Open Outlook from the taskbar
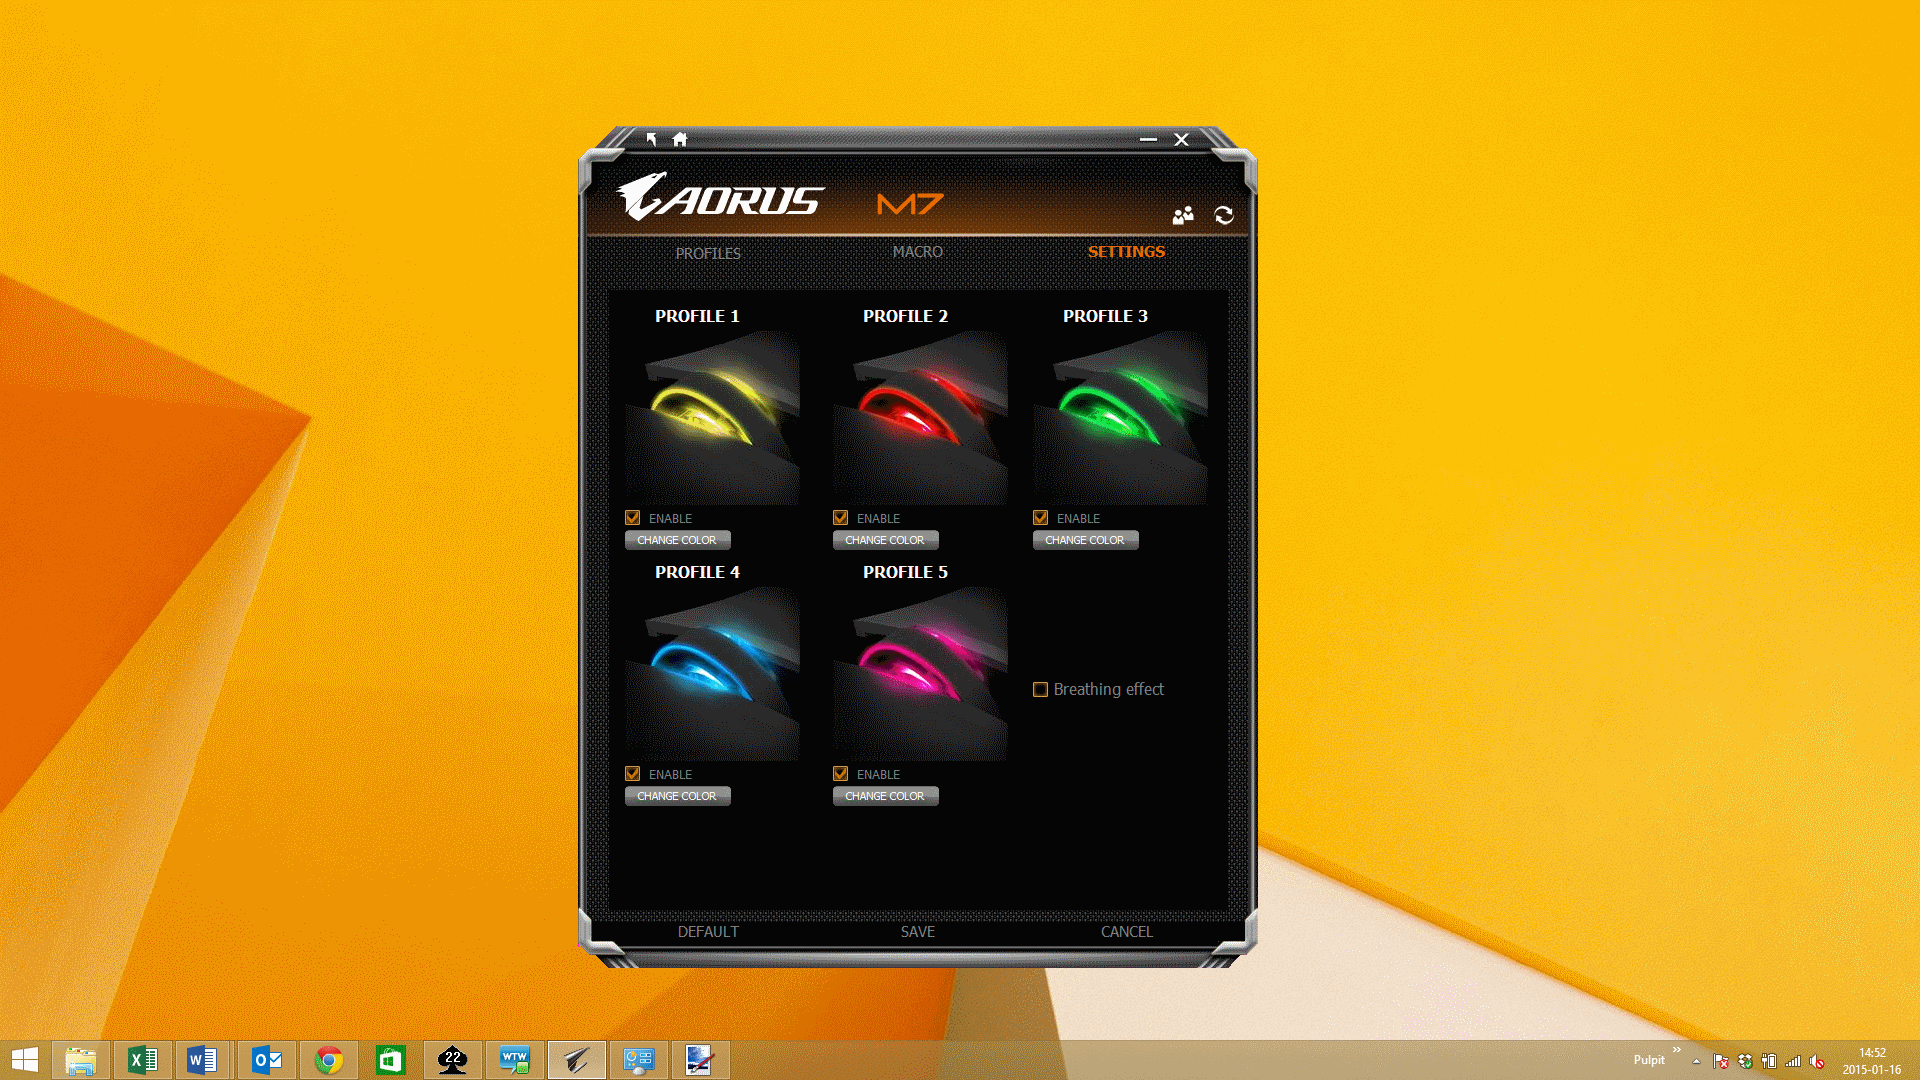The width and height of the screenshot is (1920, 1080). pyautogui.click(x=267, y=1060)
